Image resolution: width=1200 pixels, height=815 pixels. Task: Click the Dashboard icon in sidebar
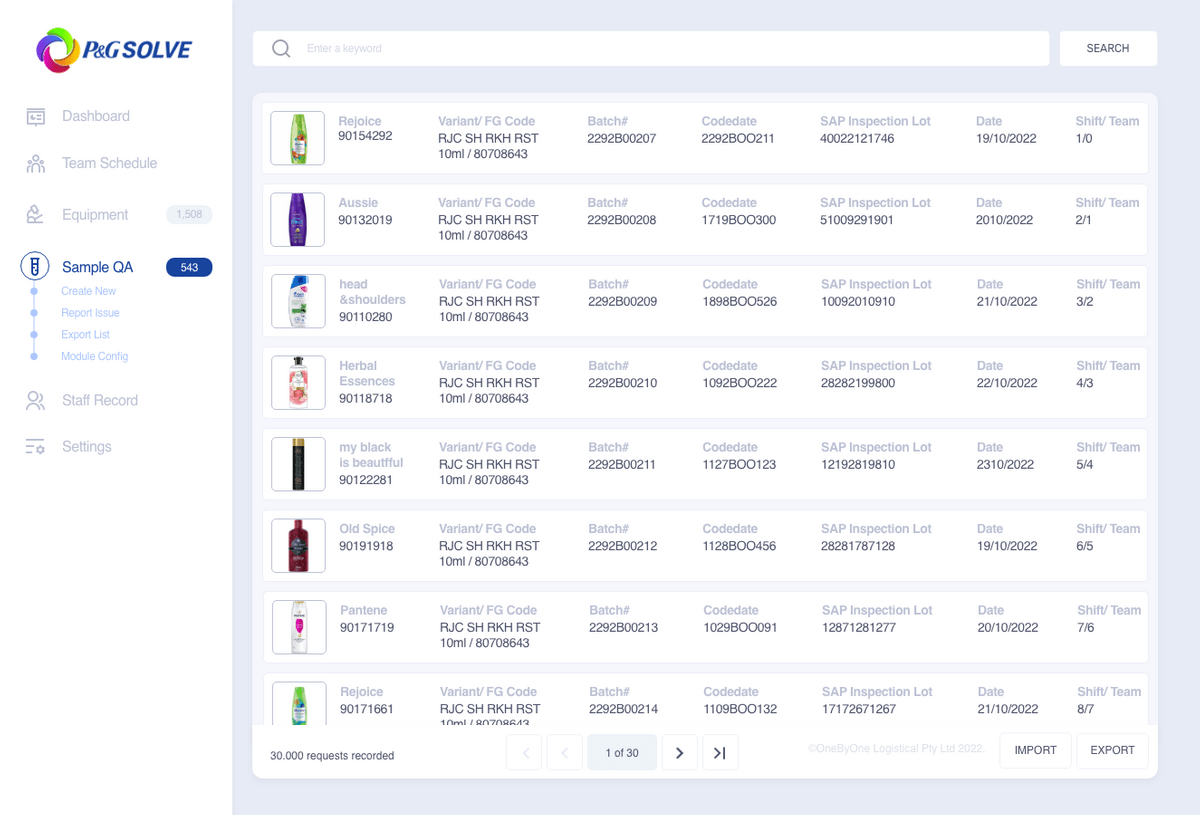tap(36, 117)
